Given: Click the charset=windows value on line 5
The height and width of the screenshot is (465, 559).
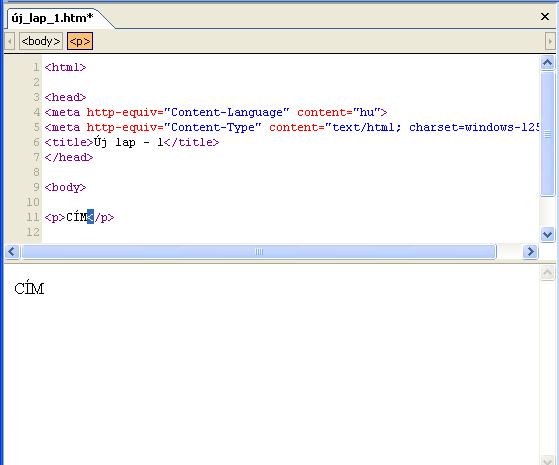Looking at the screenshot, I should coord(474,127).
